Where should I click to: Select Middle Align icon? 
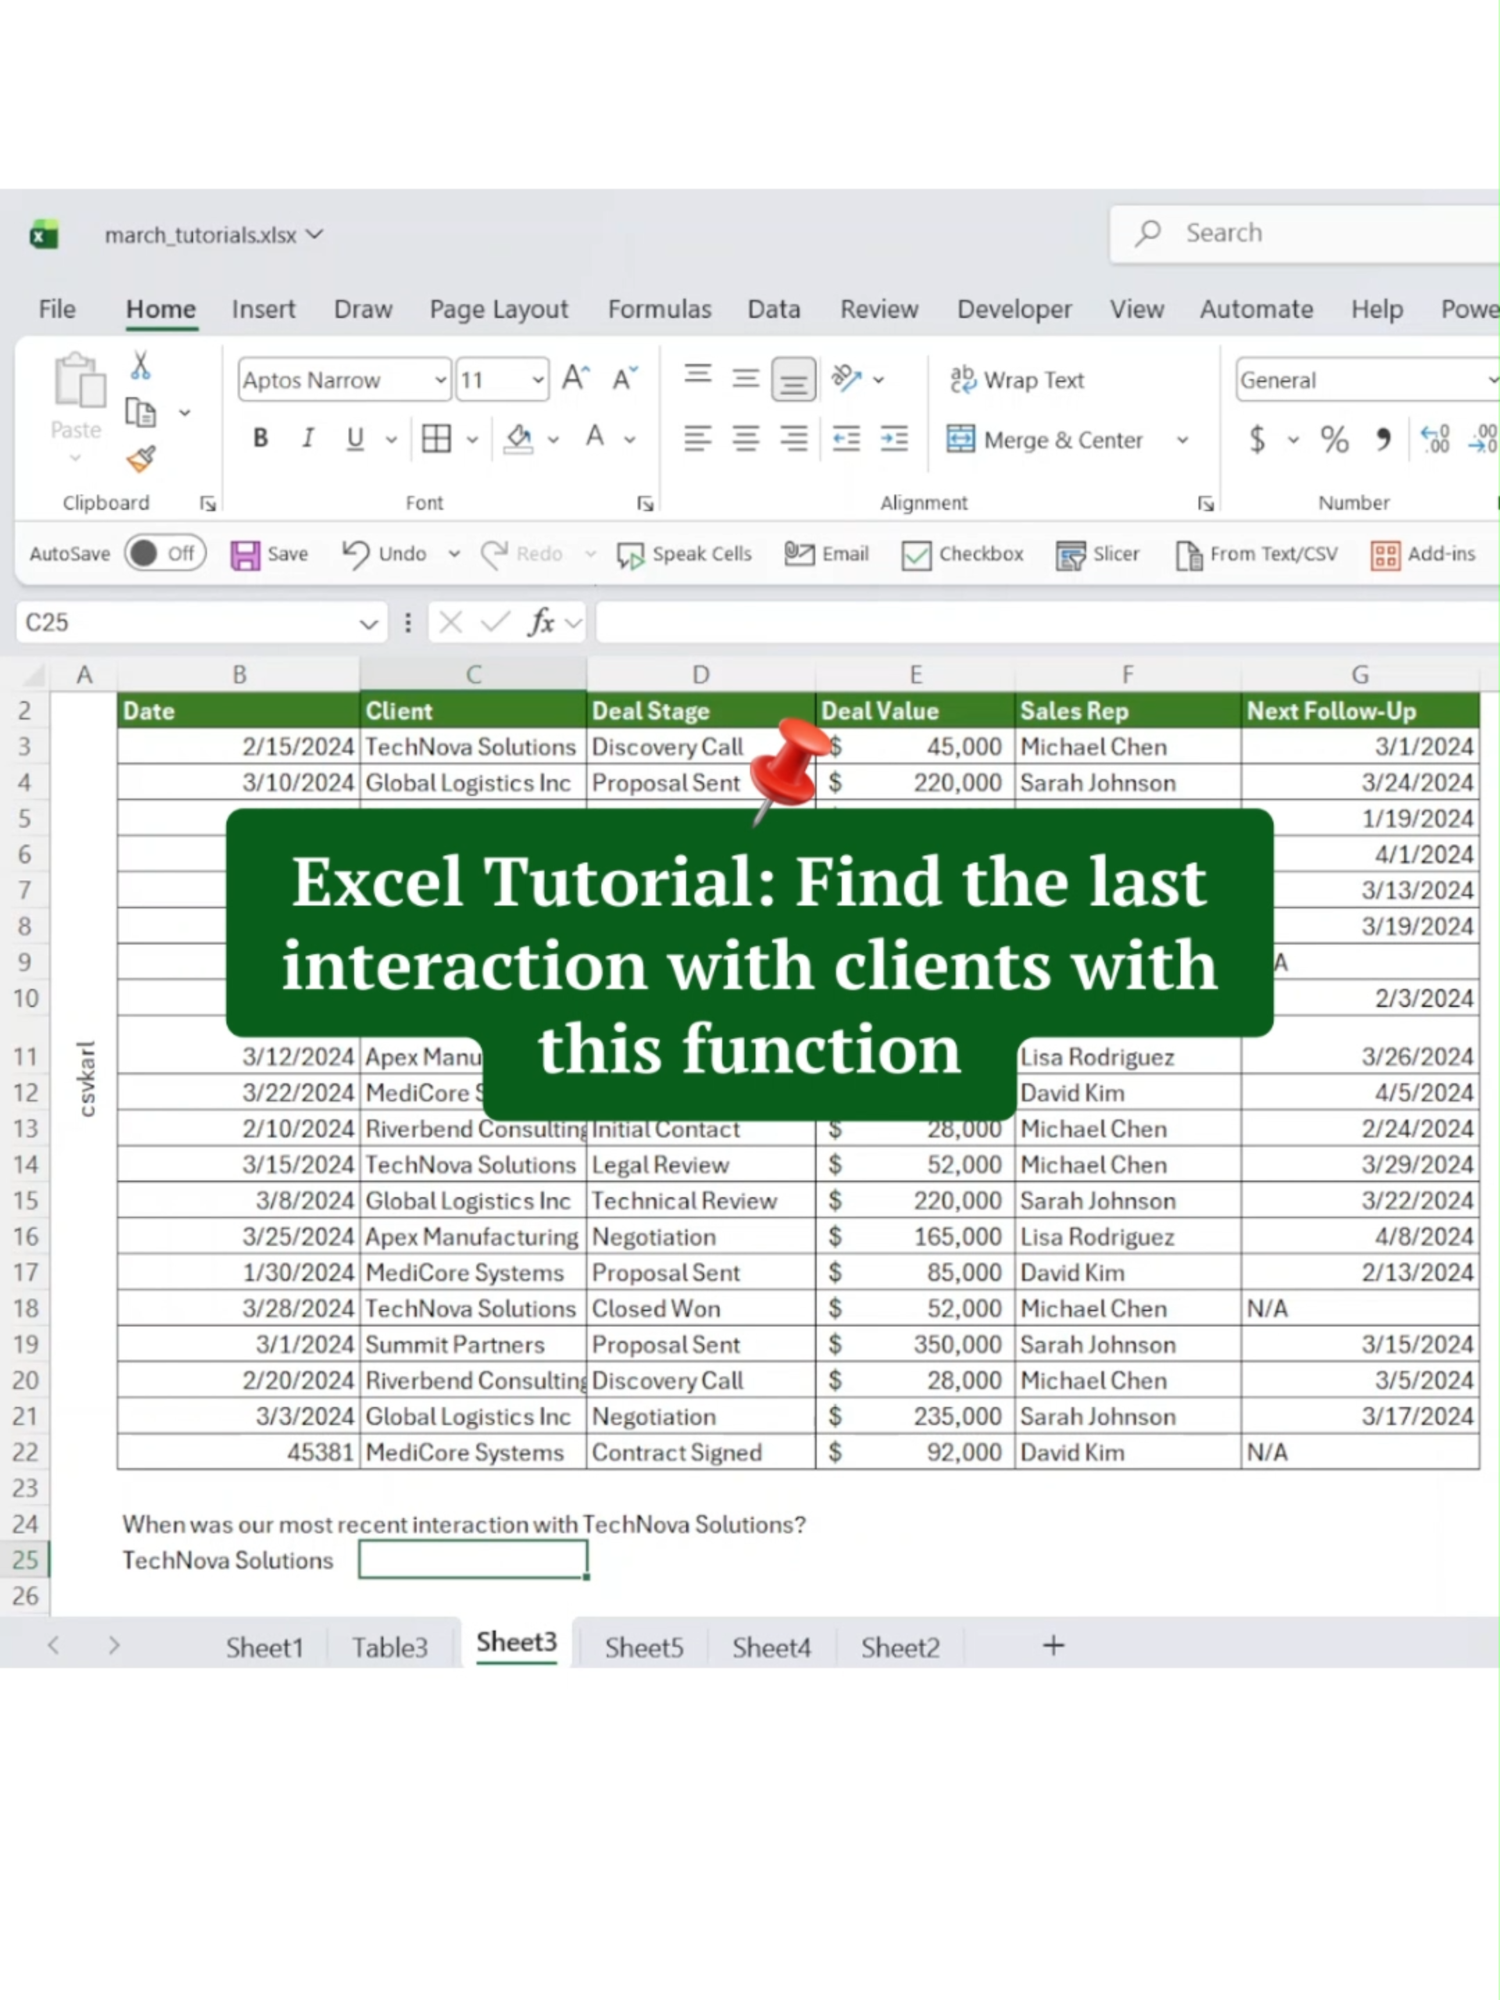(x=745, y=378)
